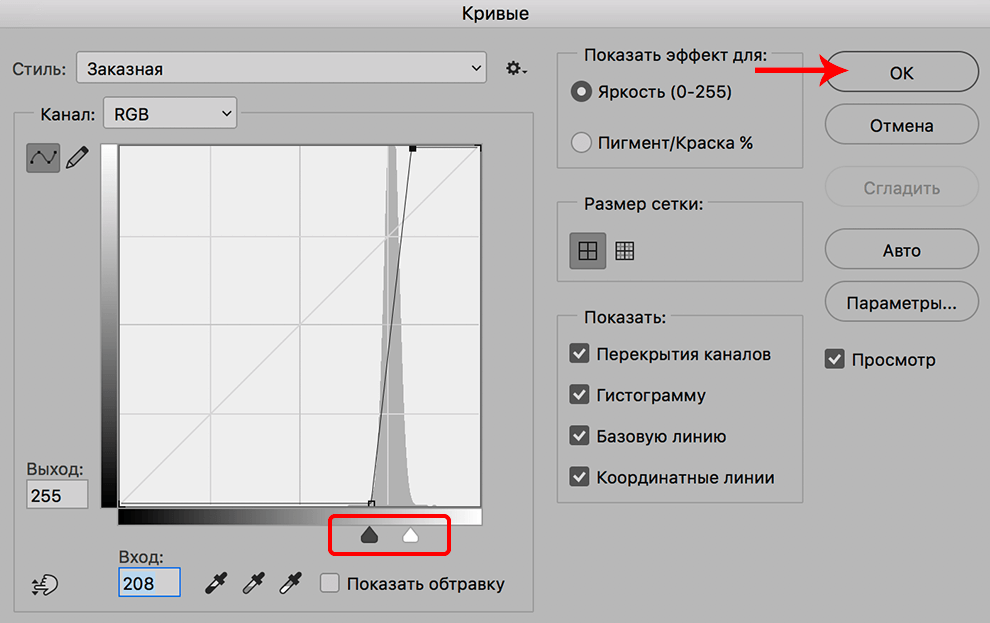Activate the on-image targeted adjustment hand tool
990x623 pixels.
45,584
